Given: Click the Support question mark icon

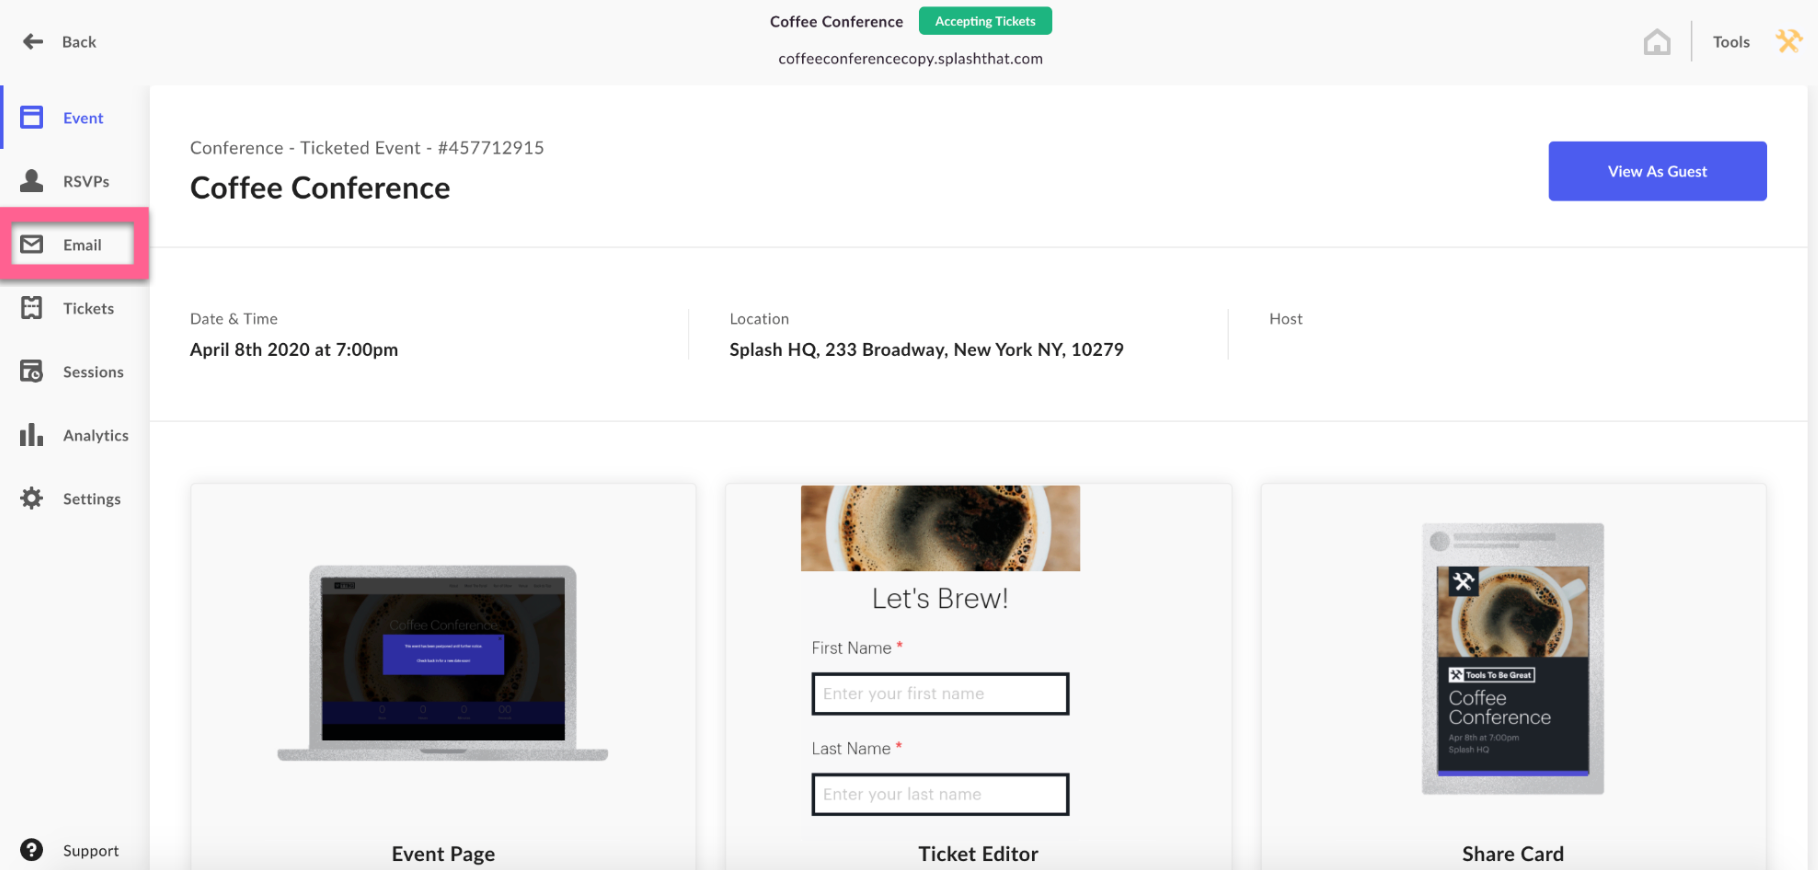Looking at the screenshot, I should click(32, 850).
